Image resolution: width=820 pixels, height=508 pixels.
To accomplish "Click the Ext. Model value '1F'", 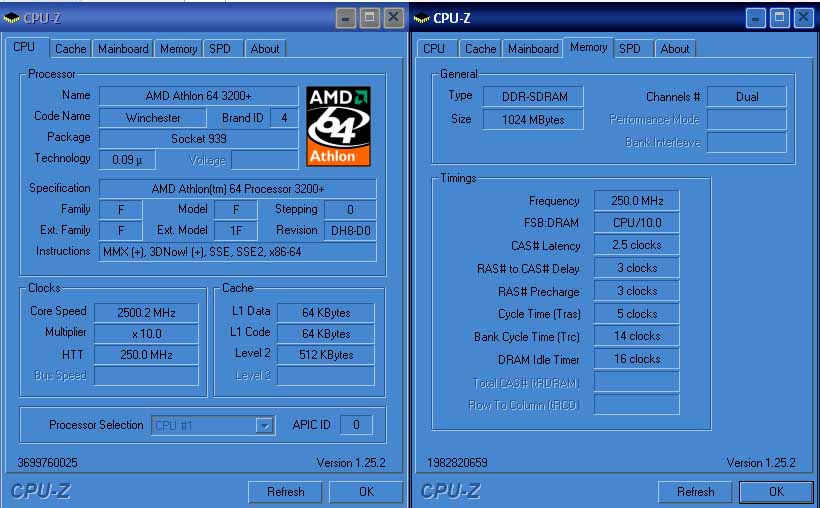I will (x=236, y=231).
